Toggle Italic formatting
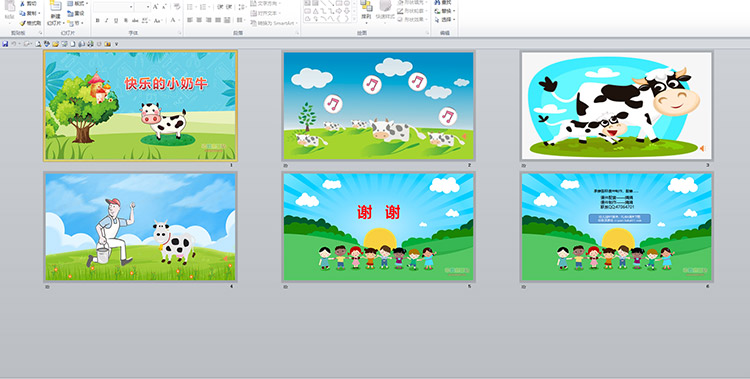750x379 pixels. pos(107,20)
